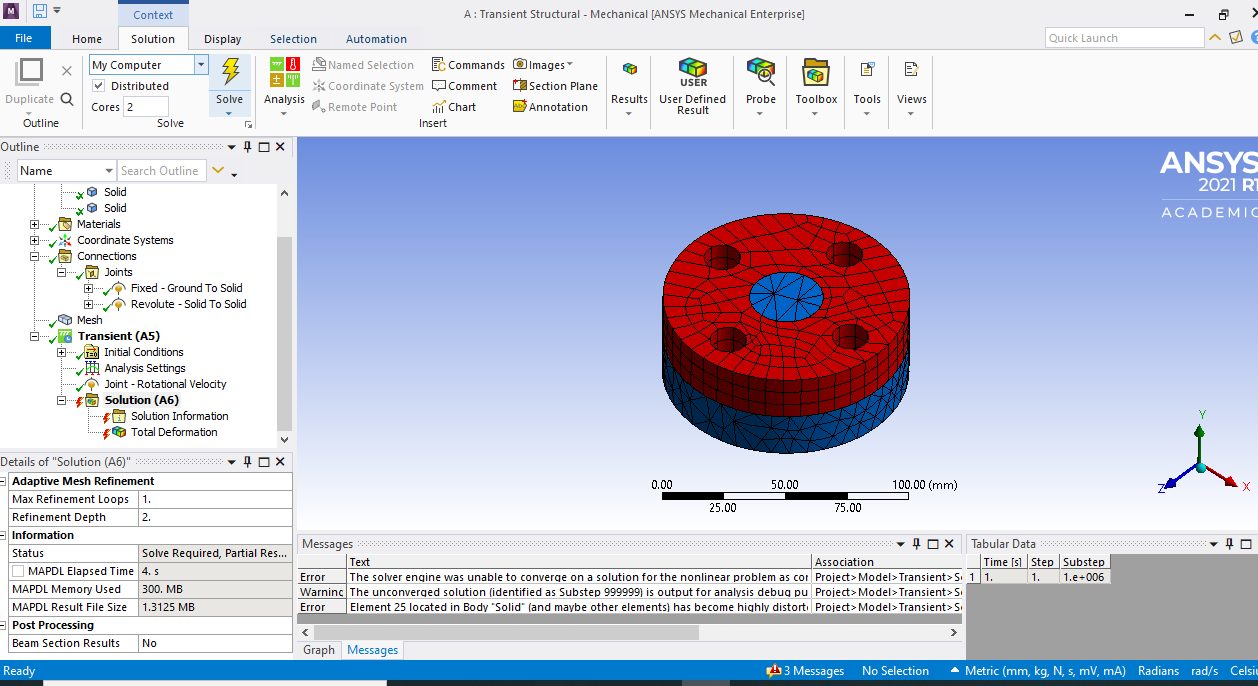Click the Named Selection button
1258x686 pixels.
point(364,65)
